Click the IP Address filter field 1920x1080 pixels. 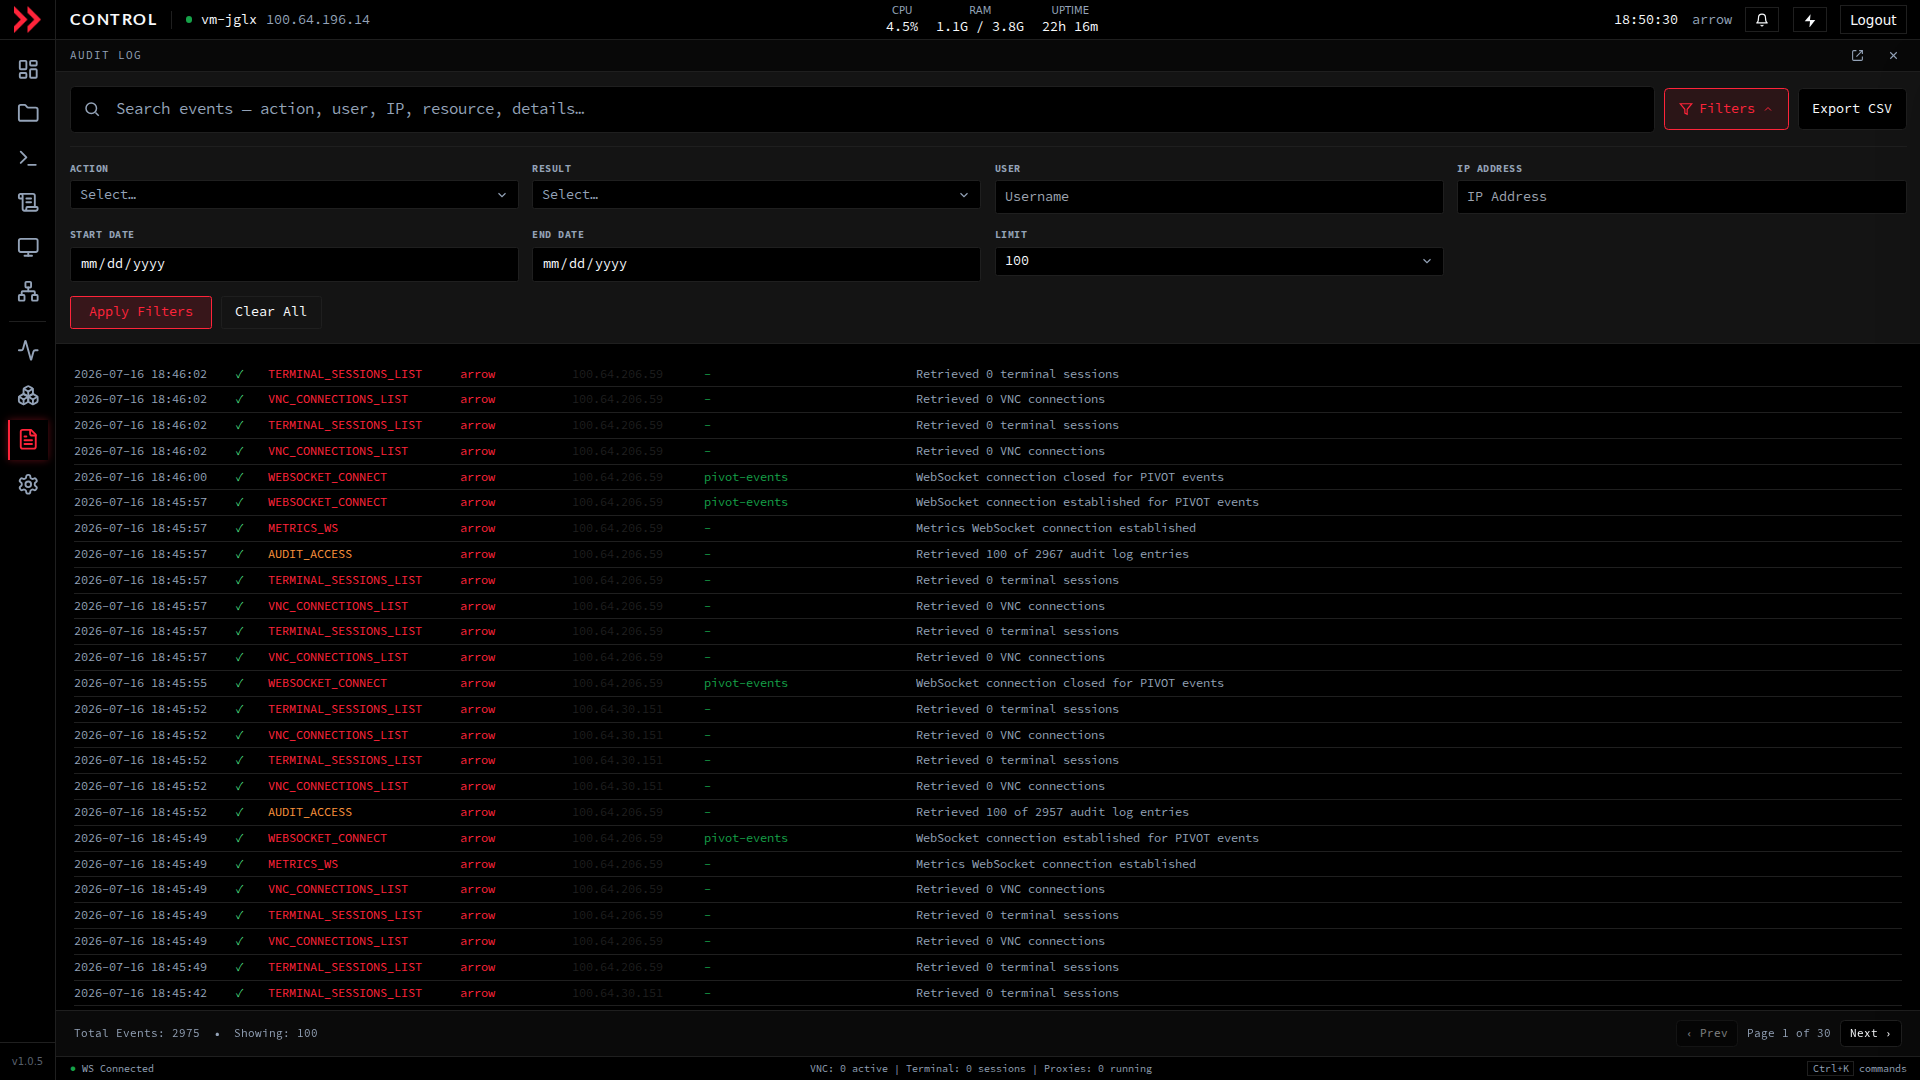[x=1681, y=197]
